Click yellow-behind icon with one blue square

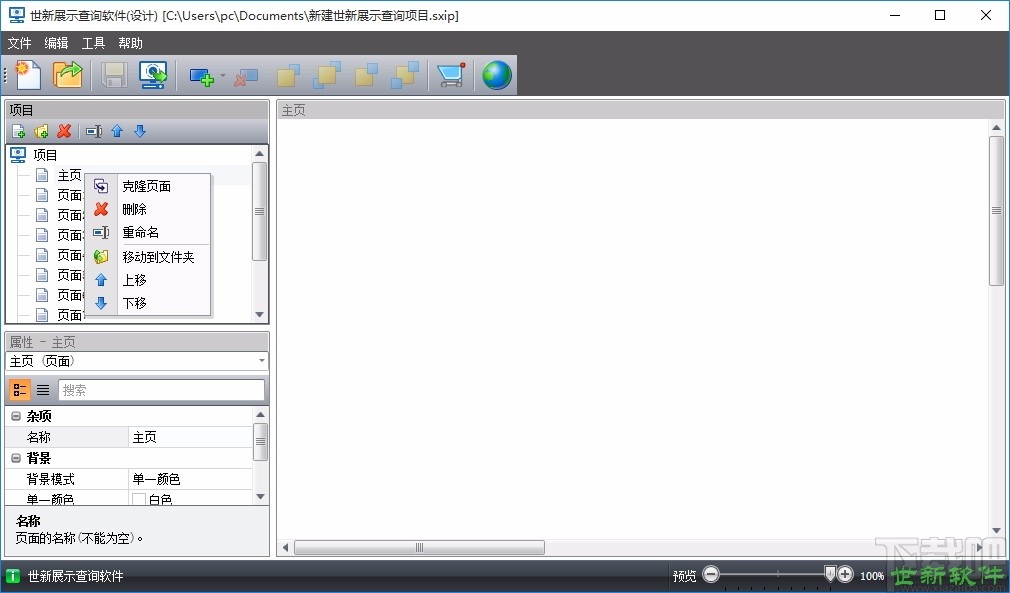[x=367, y=75]
